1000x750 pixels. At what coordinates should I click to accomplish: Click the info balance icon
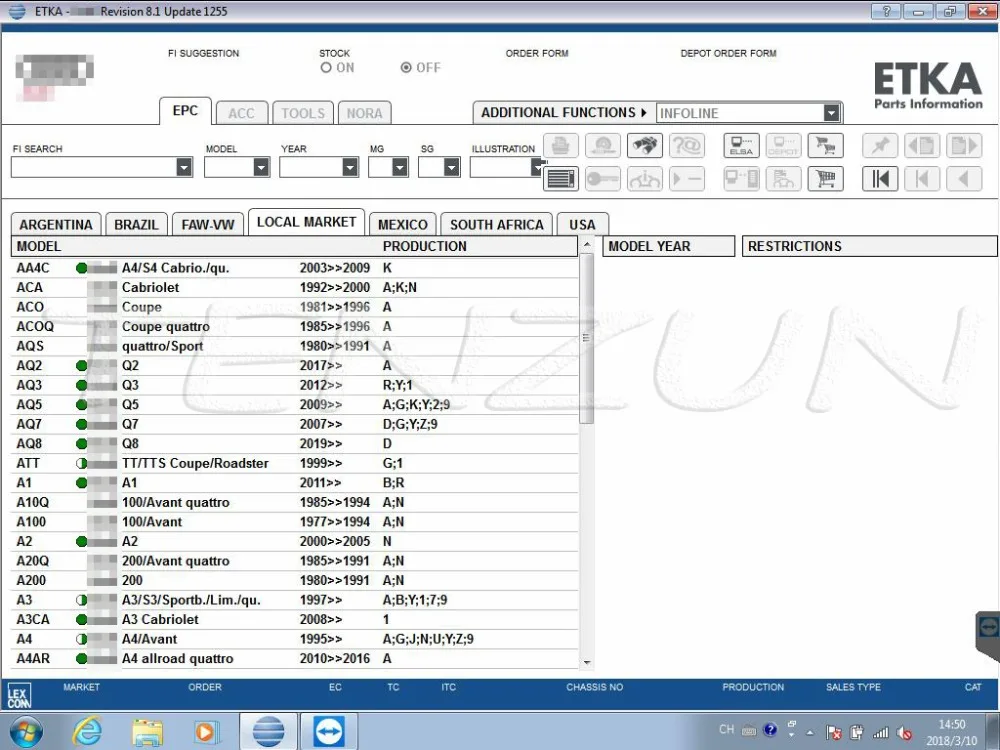645,179
